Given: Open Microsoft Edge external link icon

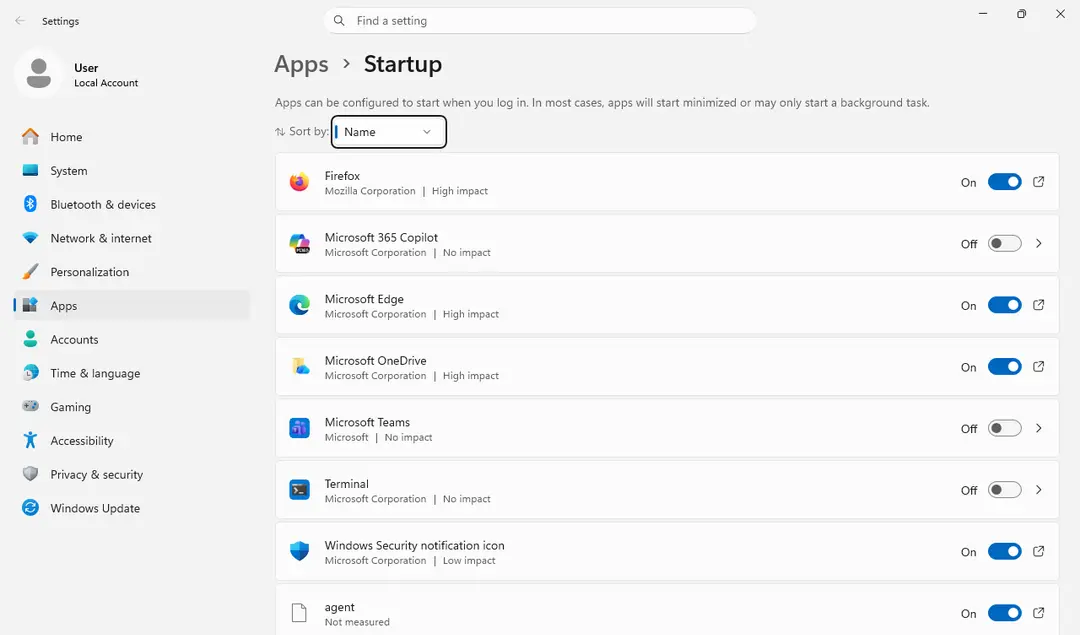Looking at the screenshot, I should 1039,305.
